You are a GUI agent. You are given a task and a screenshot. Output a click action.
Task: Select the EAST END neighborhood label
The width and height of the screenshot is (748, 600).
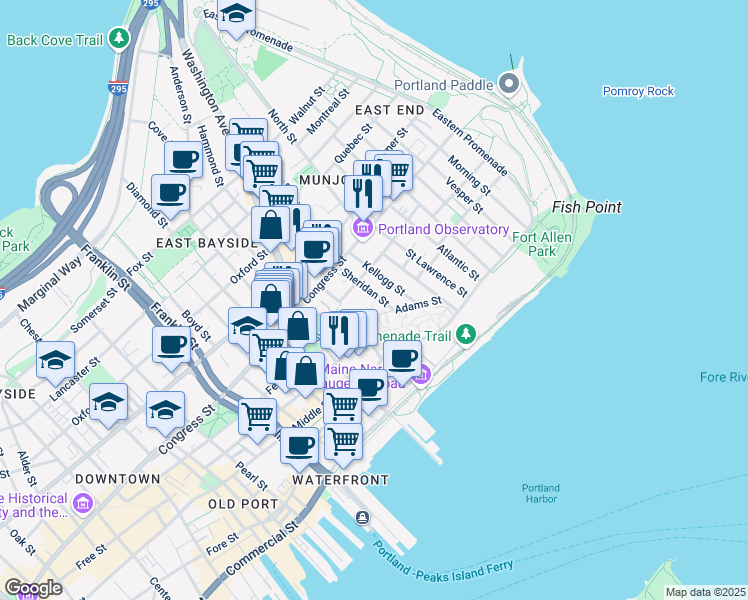390,110
